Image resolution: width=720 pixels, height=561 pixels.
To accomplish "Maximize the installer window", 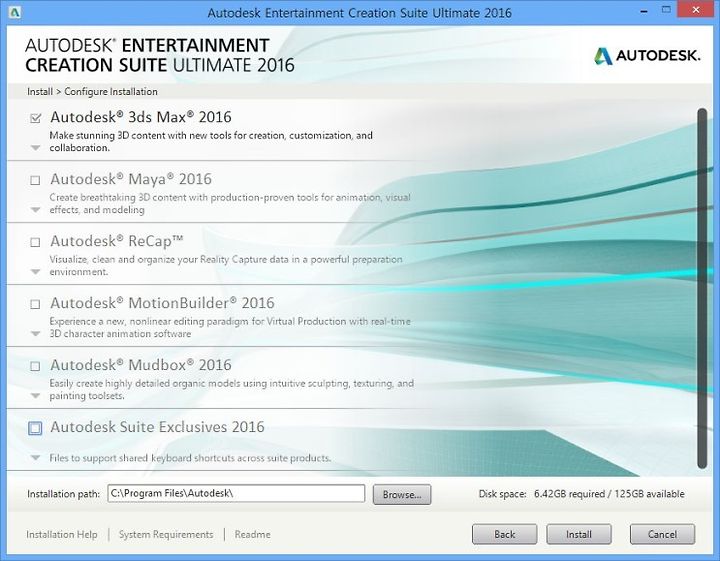I will click(x=666, y=10).
